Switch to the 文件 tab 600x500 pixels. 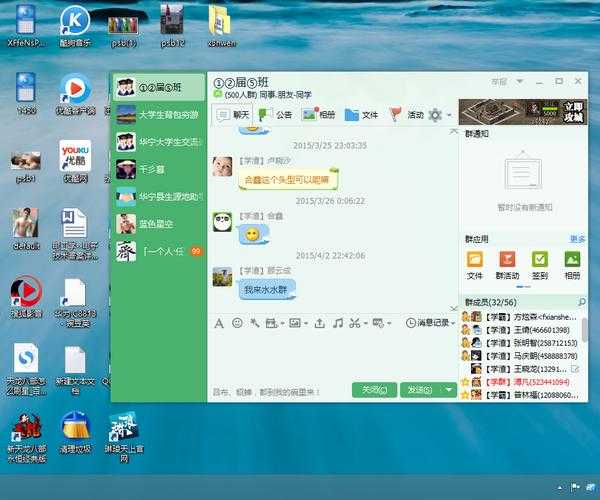click(x=361, y=114)
